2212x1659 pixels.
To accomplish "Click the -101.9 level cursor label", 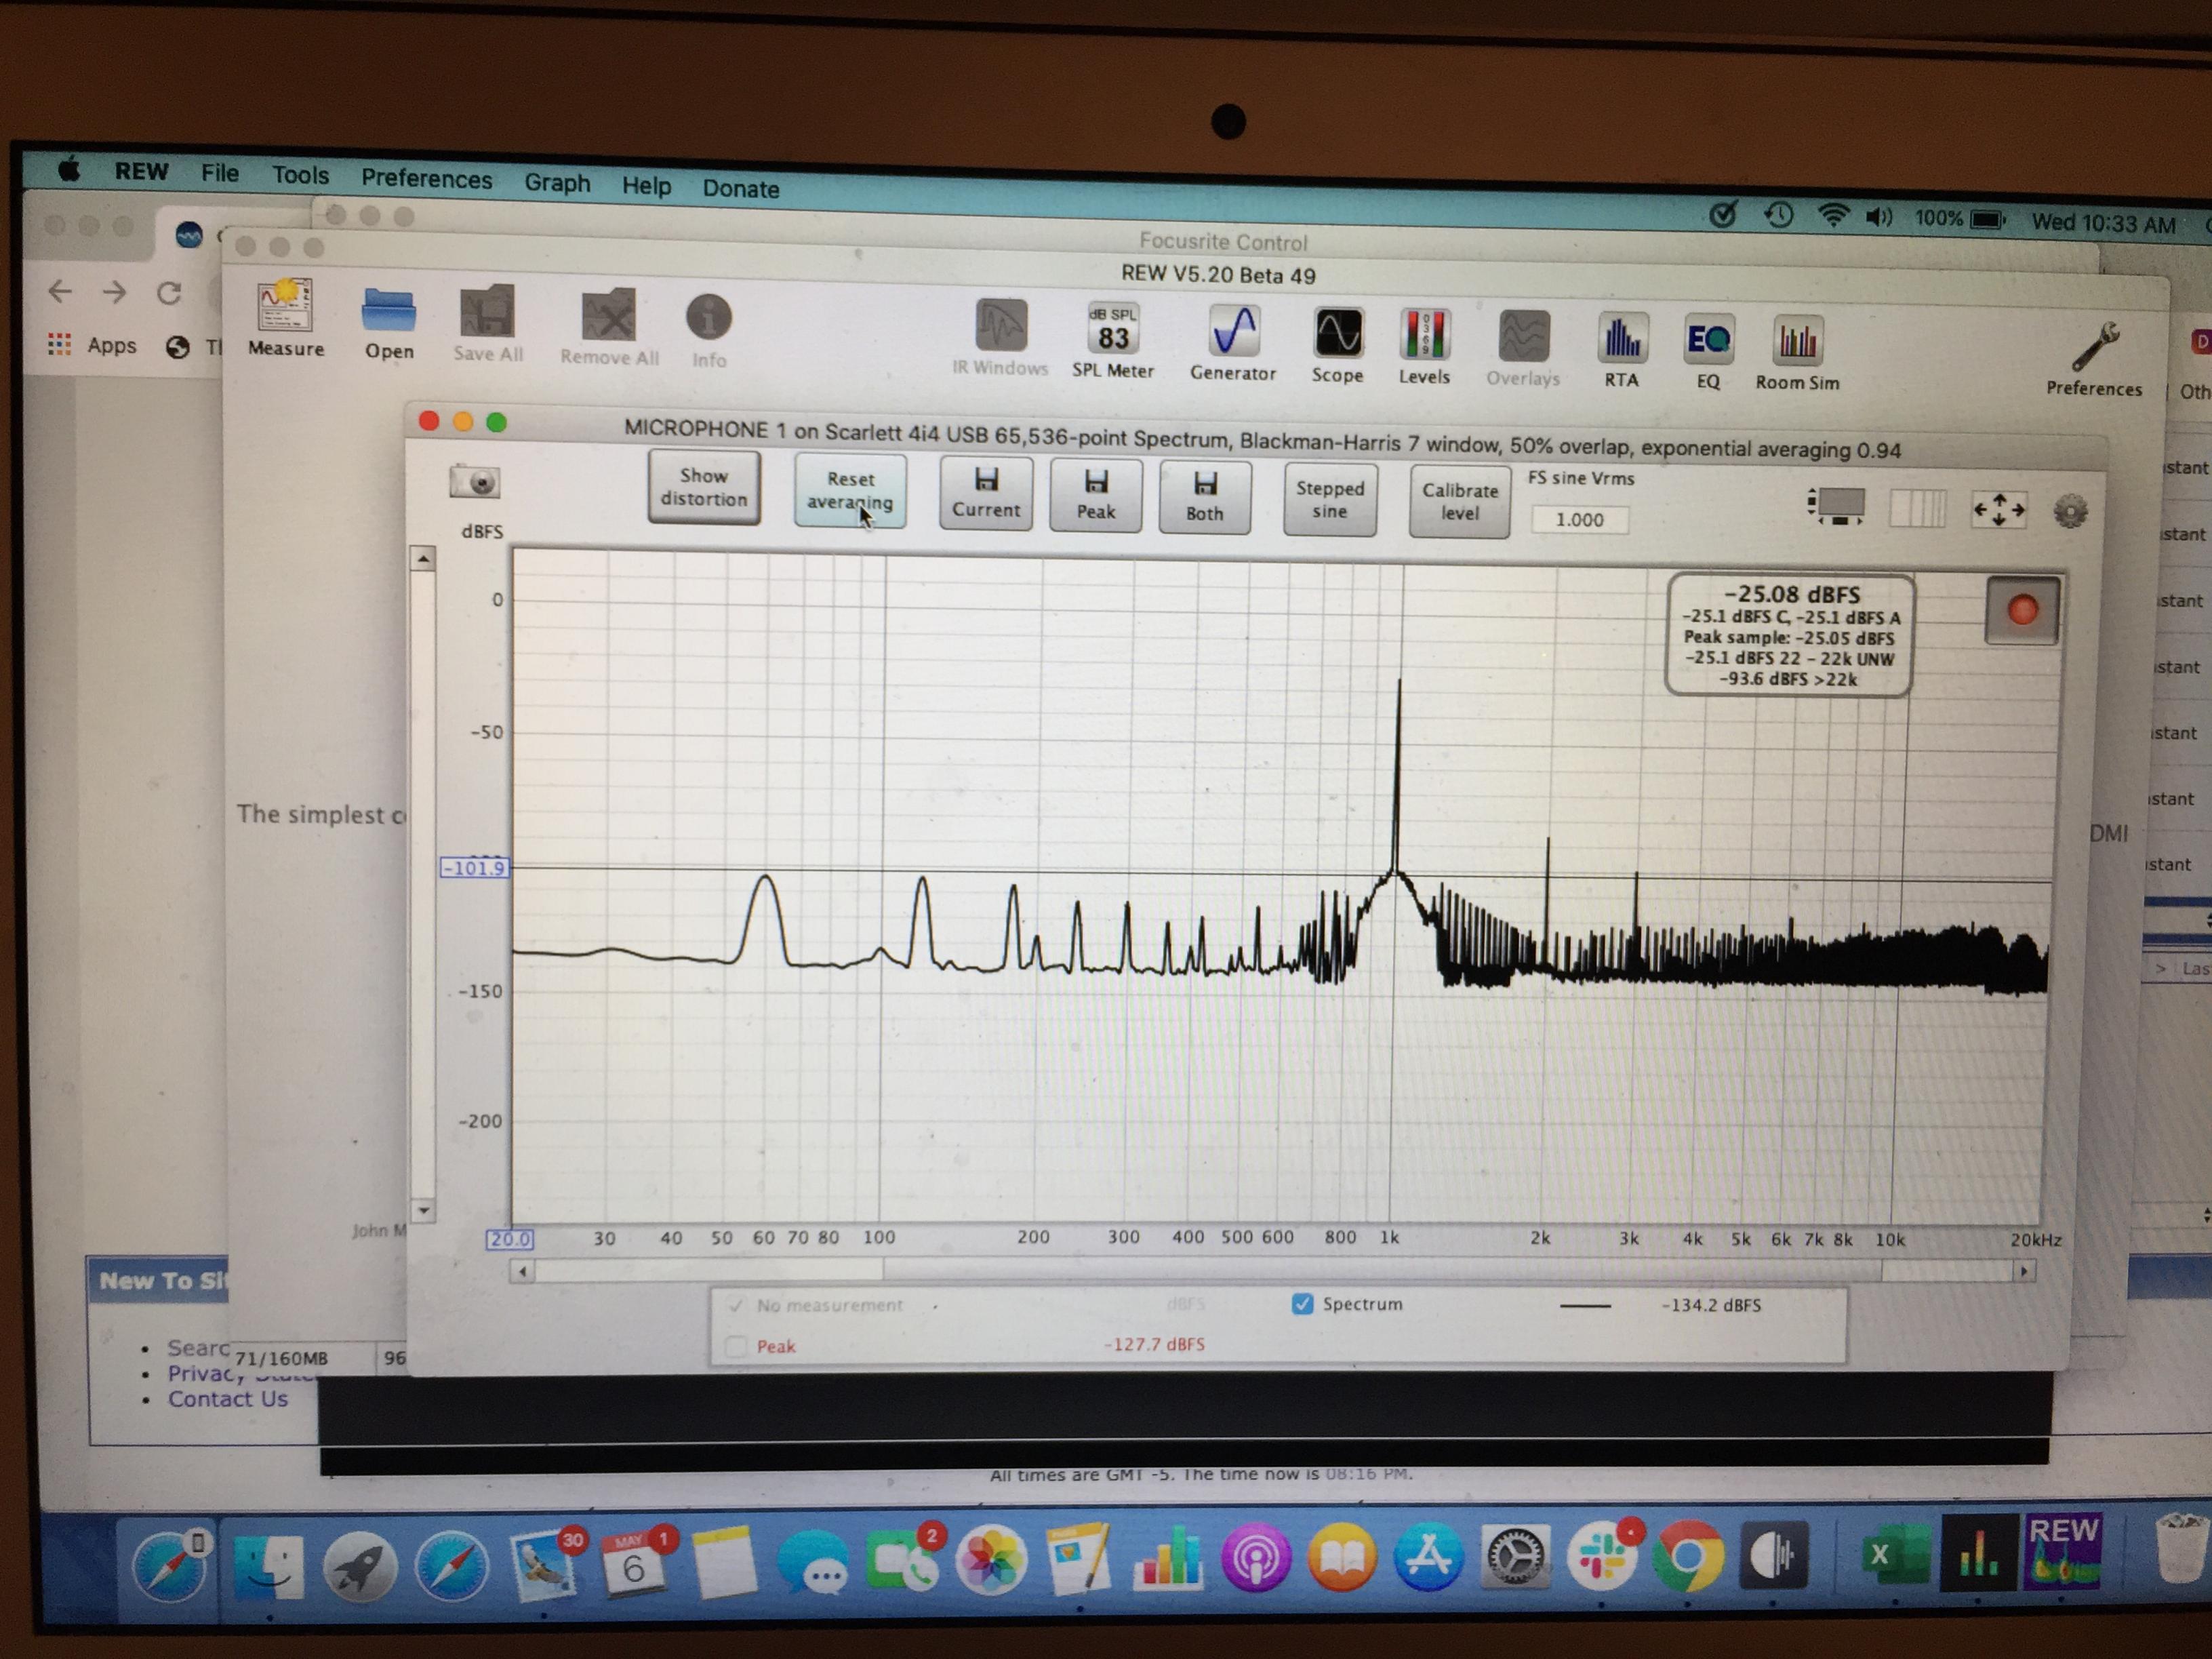I will [x=475, y=868].
